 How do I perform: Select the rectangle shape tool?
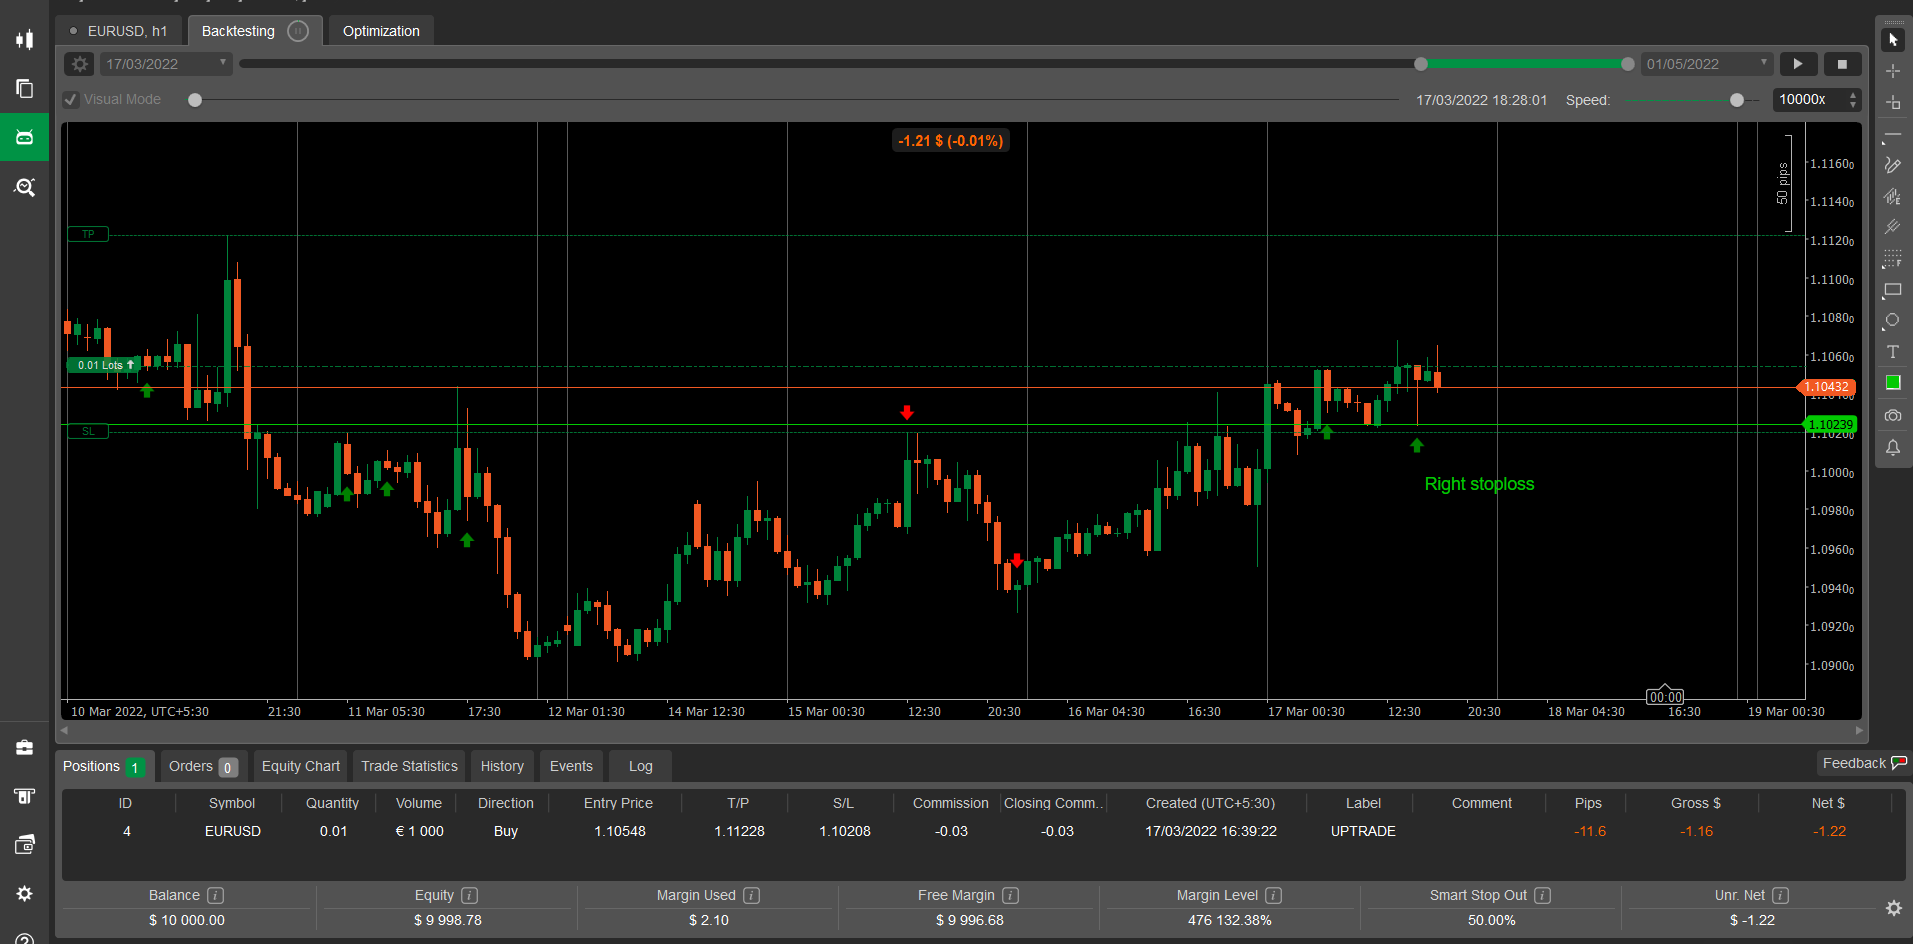pos(1892,290)
